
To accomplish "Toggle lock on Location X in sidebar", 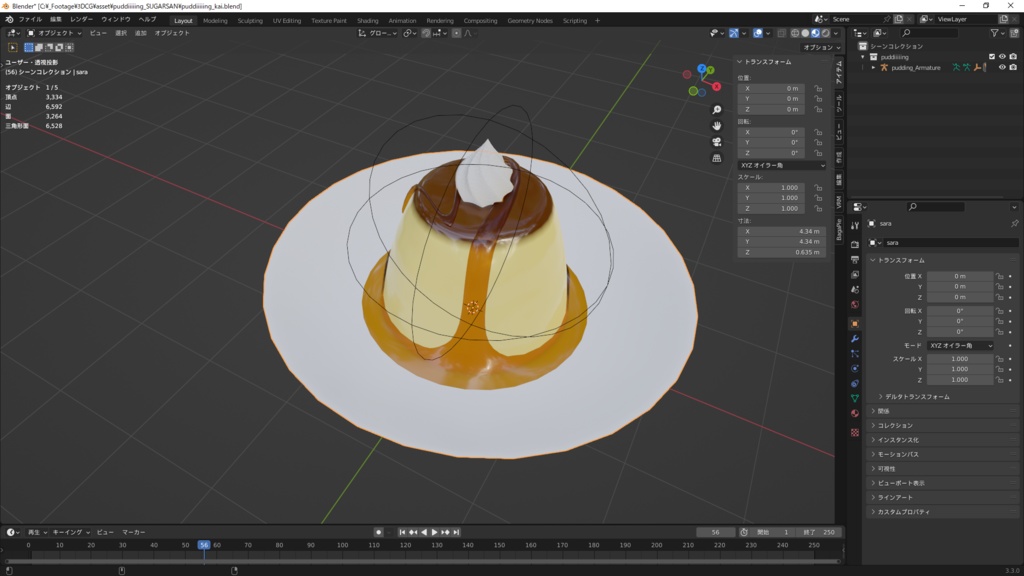I will pyautogui.click(x=818, y=88).
